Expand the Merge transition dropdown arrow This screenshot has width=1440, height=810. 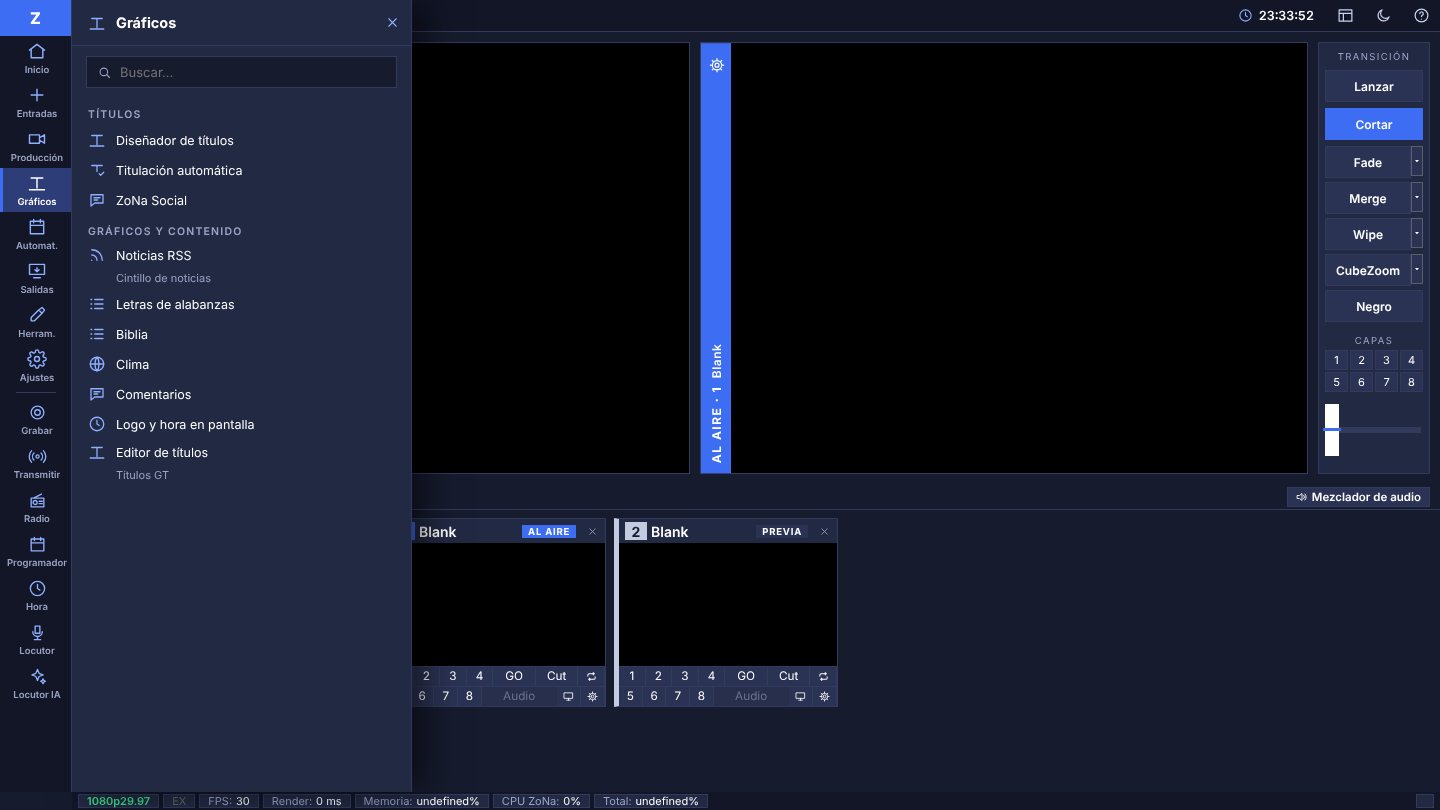coord(1416,197)
